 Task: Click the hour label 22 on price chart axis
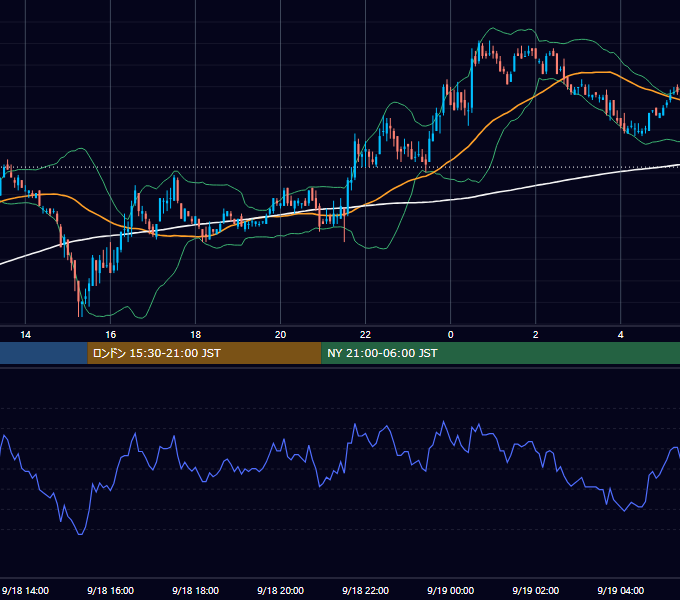point(366,335)
